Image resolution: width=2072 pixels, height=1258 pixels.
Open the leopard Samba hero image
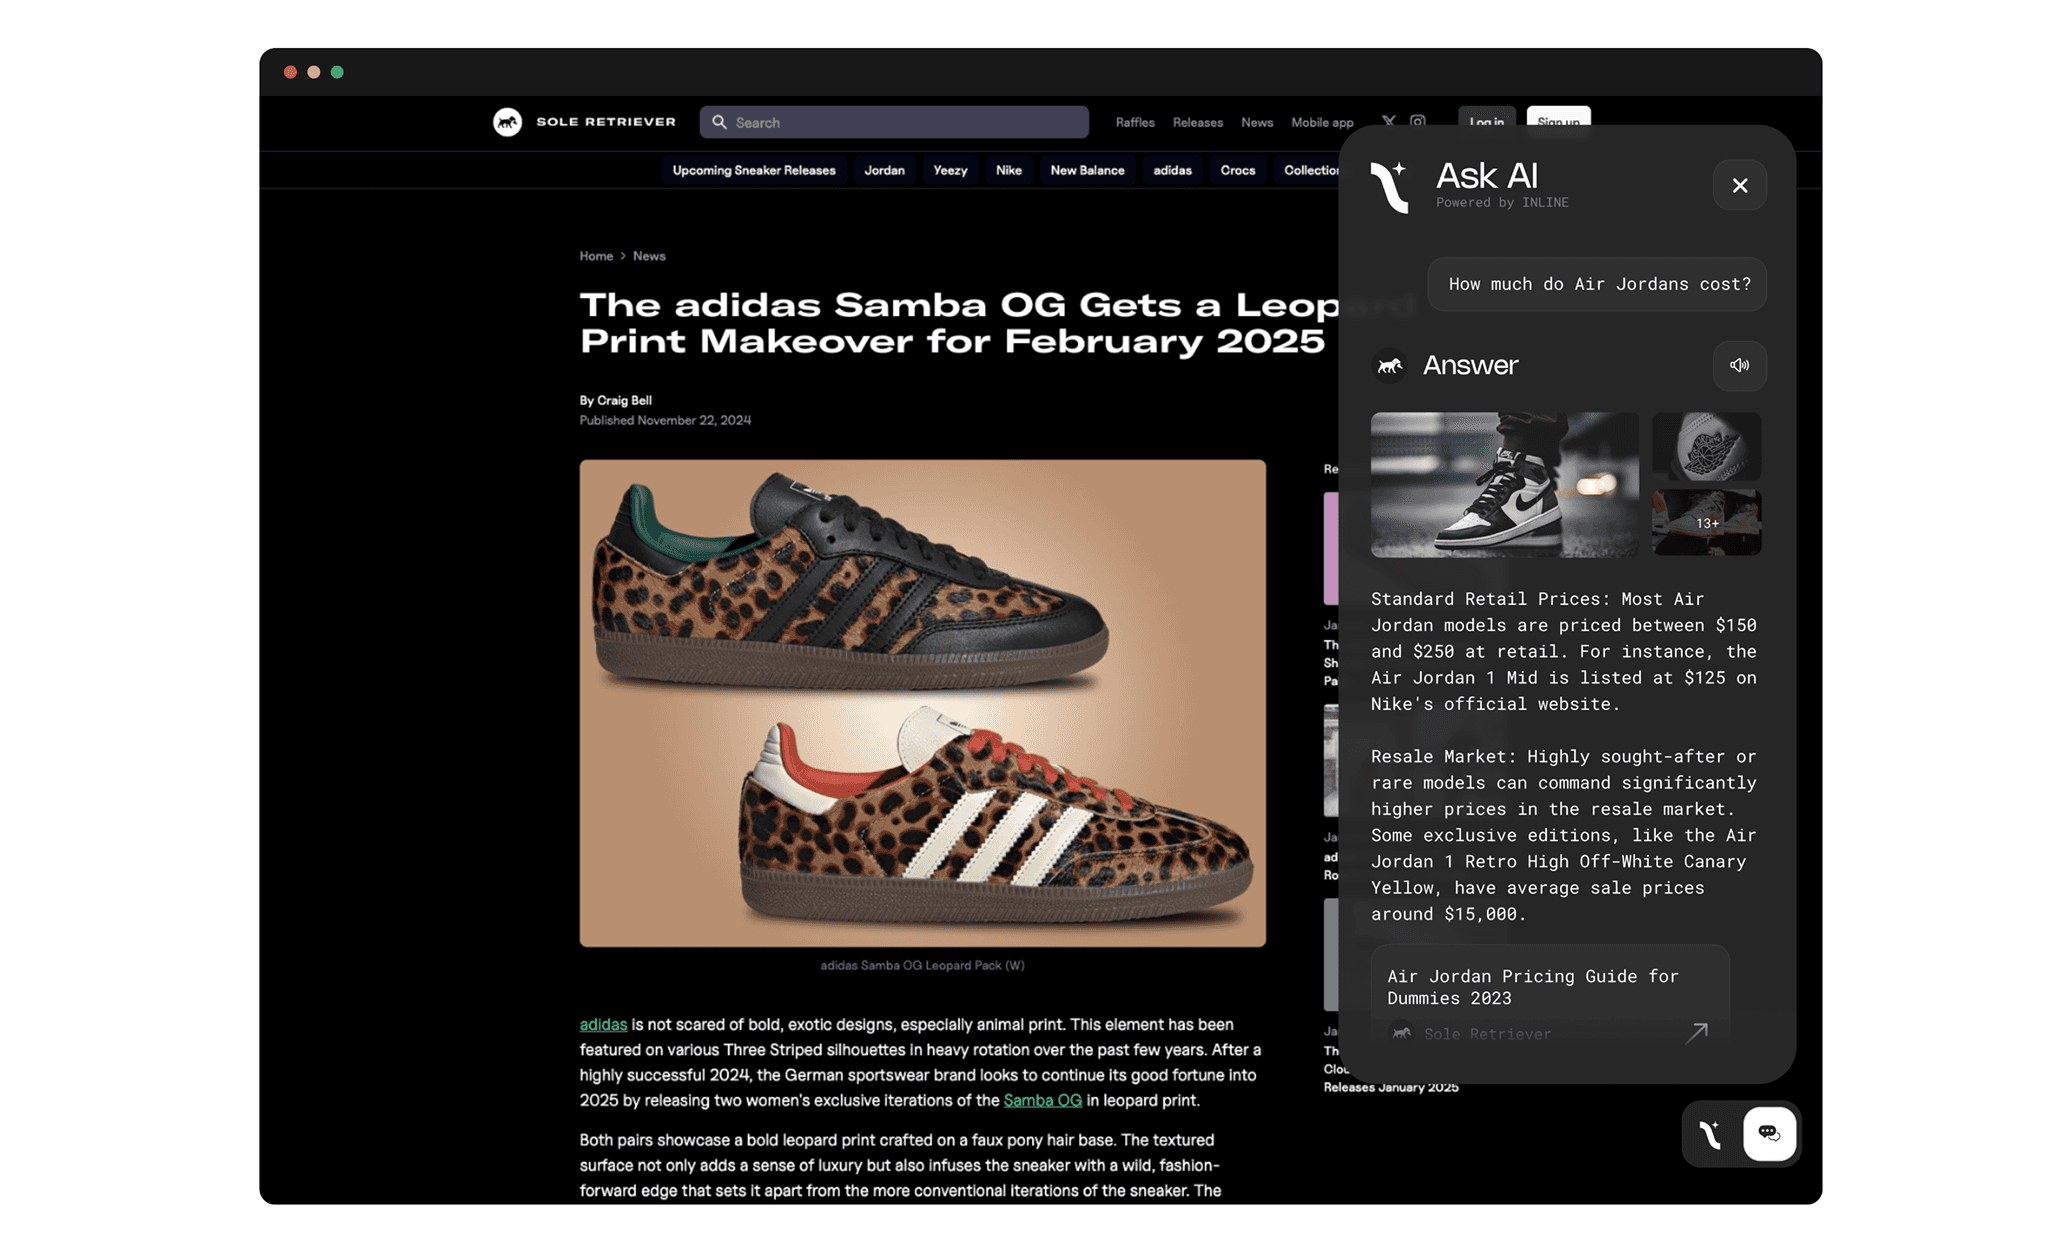click(922, 703)
